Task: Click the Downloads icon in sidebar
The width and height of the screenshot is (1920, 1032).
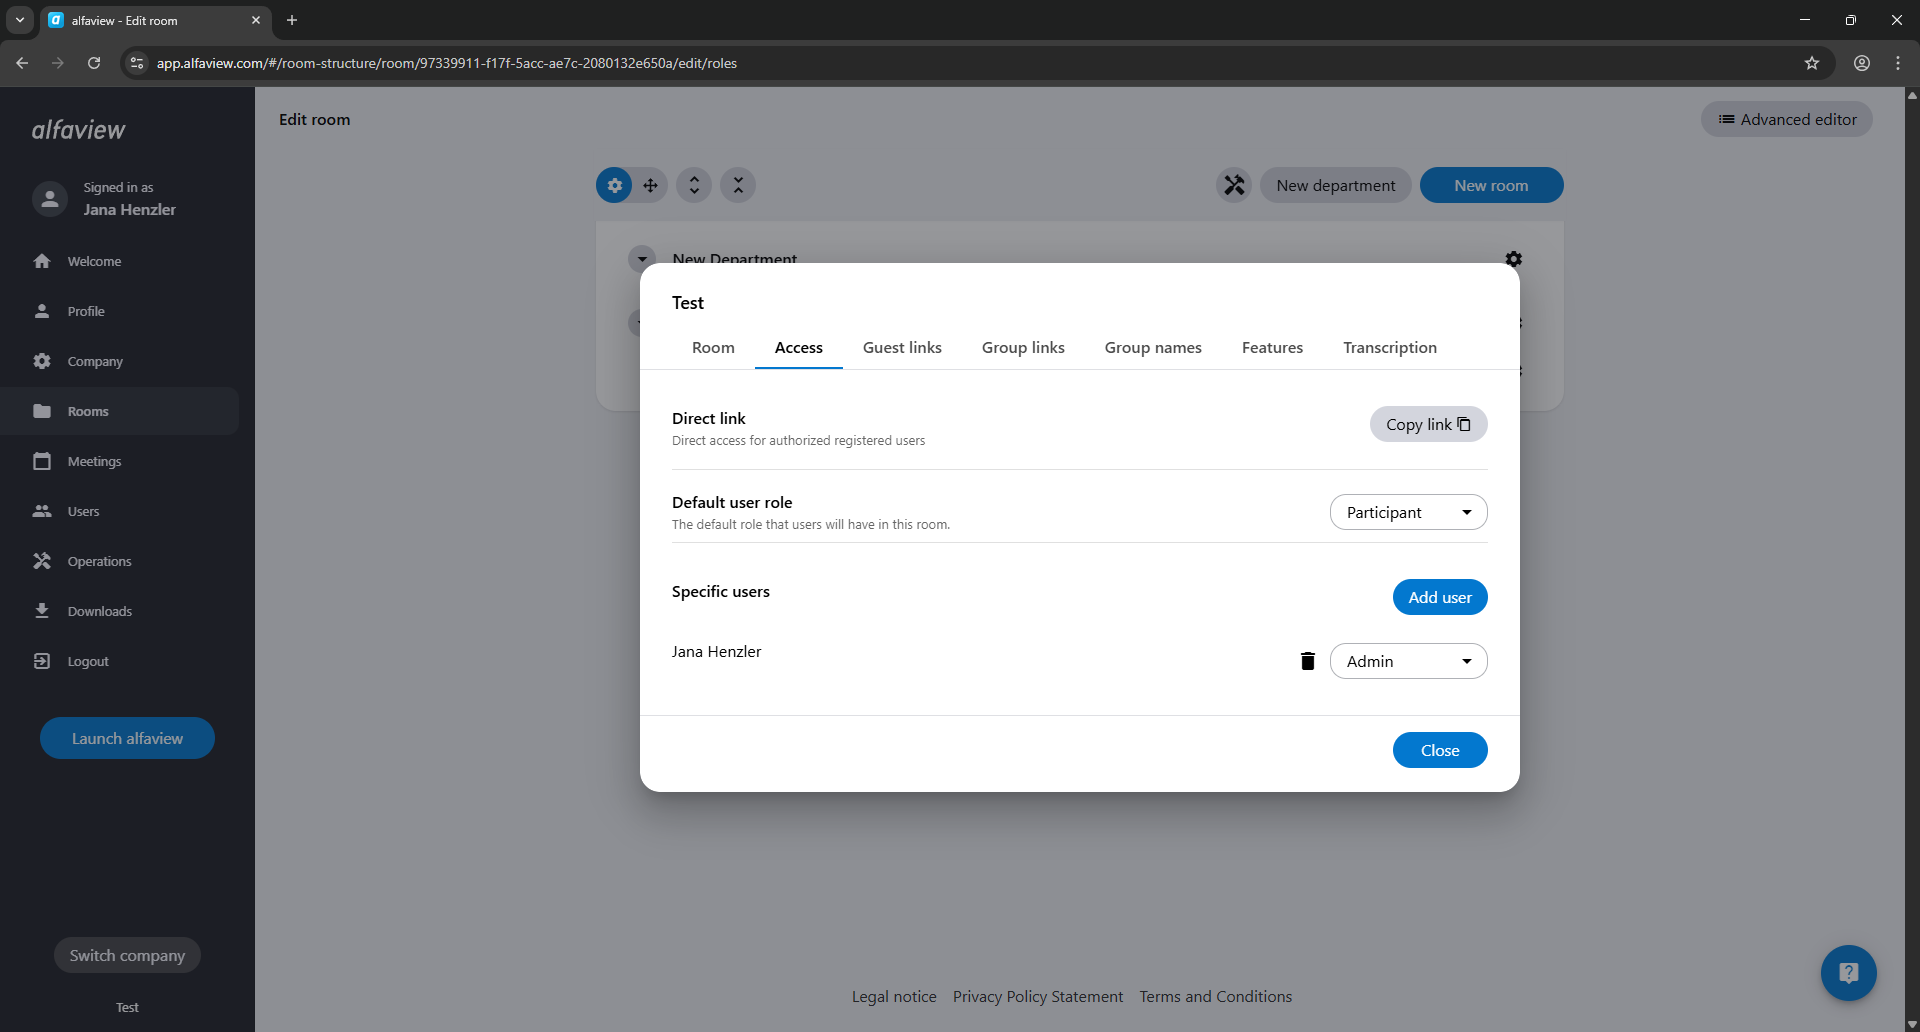Action: [42, 611]
